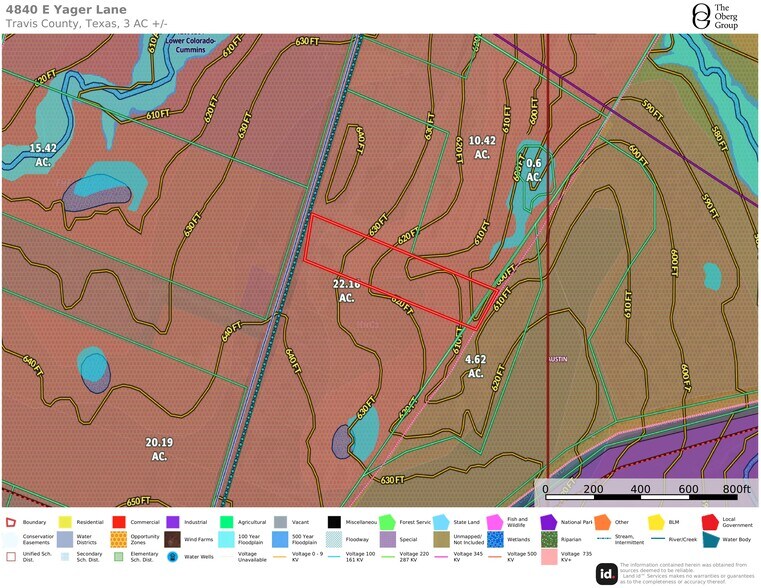761x588 pixels.
Task: Select the 20.19 AC. parcel label
Action: [x=159, y=448]
